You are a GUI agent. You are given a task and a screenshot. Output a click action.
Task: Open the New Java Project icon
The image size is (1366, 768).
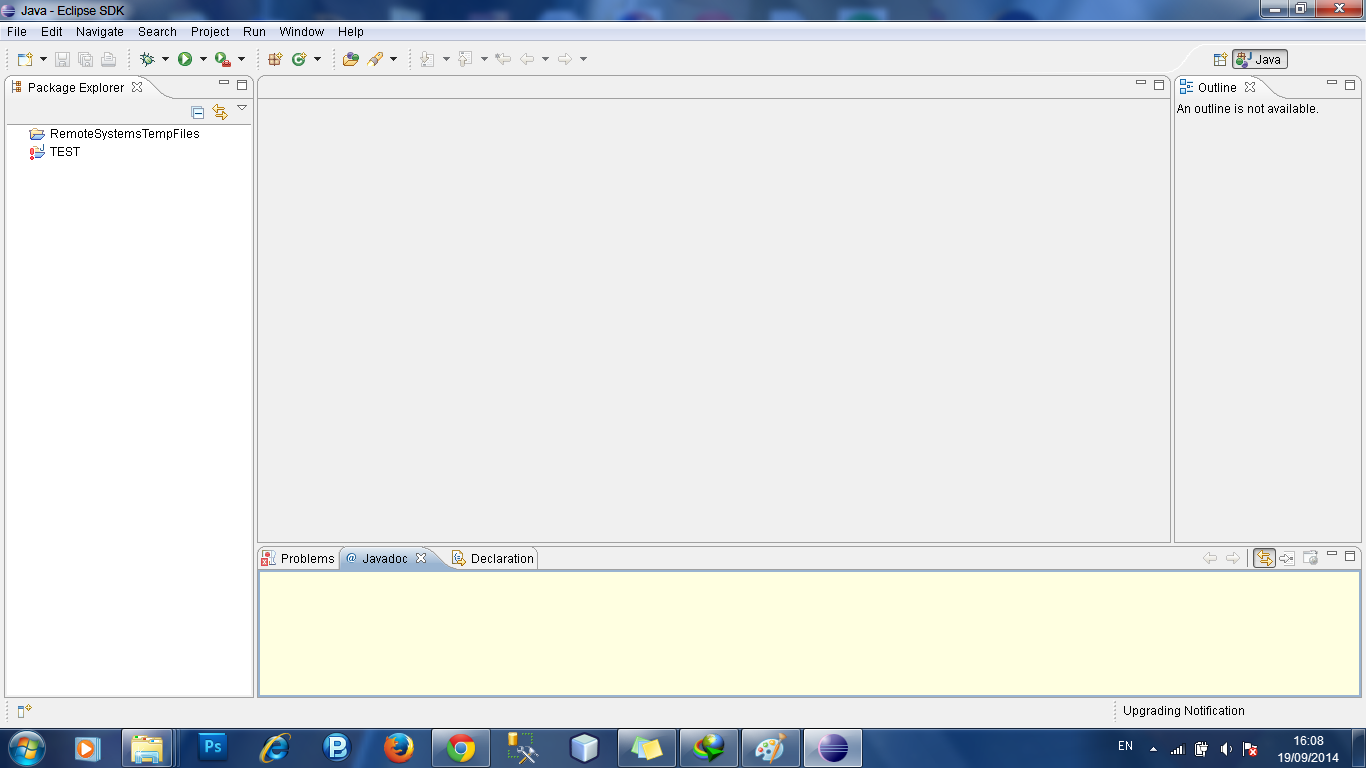(273, 58)
